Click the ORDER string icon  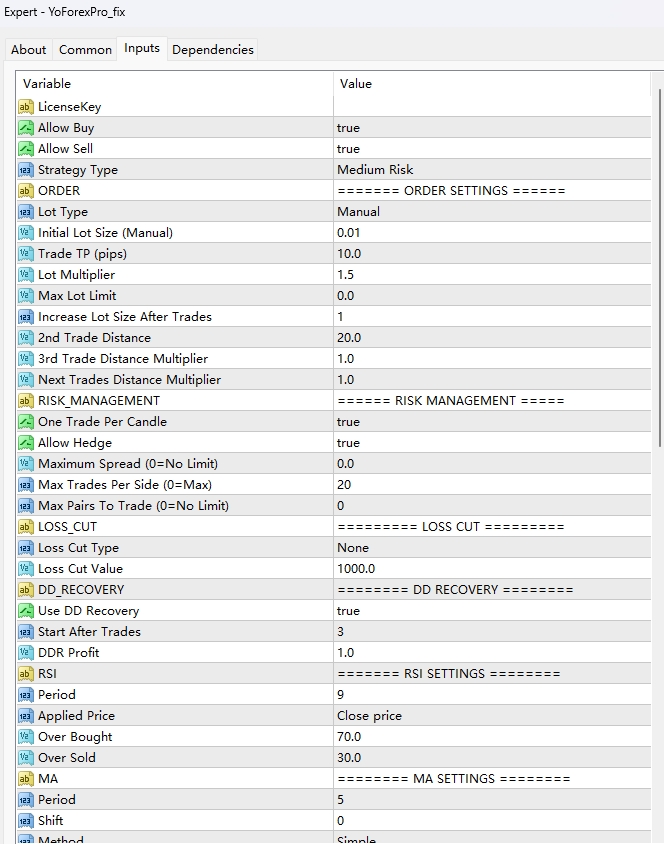[25, 191]
